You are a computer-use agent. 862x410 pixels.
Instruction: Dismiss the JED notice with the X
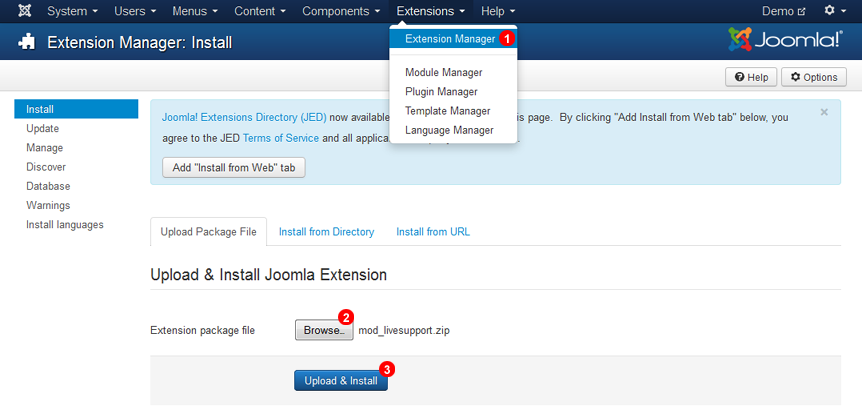824,112
